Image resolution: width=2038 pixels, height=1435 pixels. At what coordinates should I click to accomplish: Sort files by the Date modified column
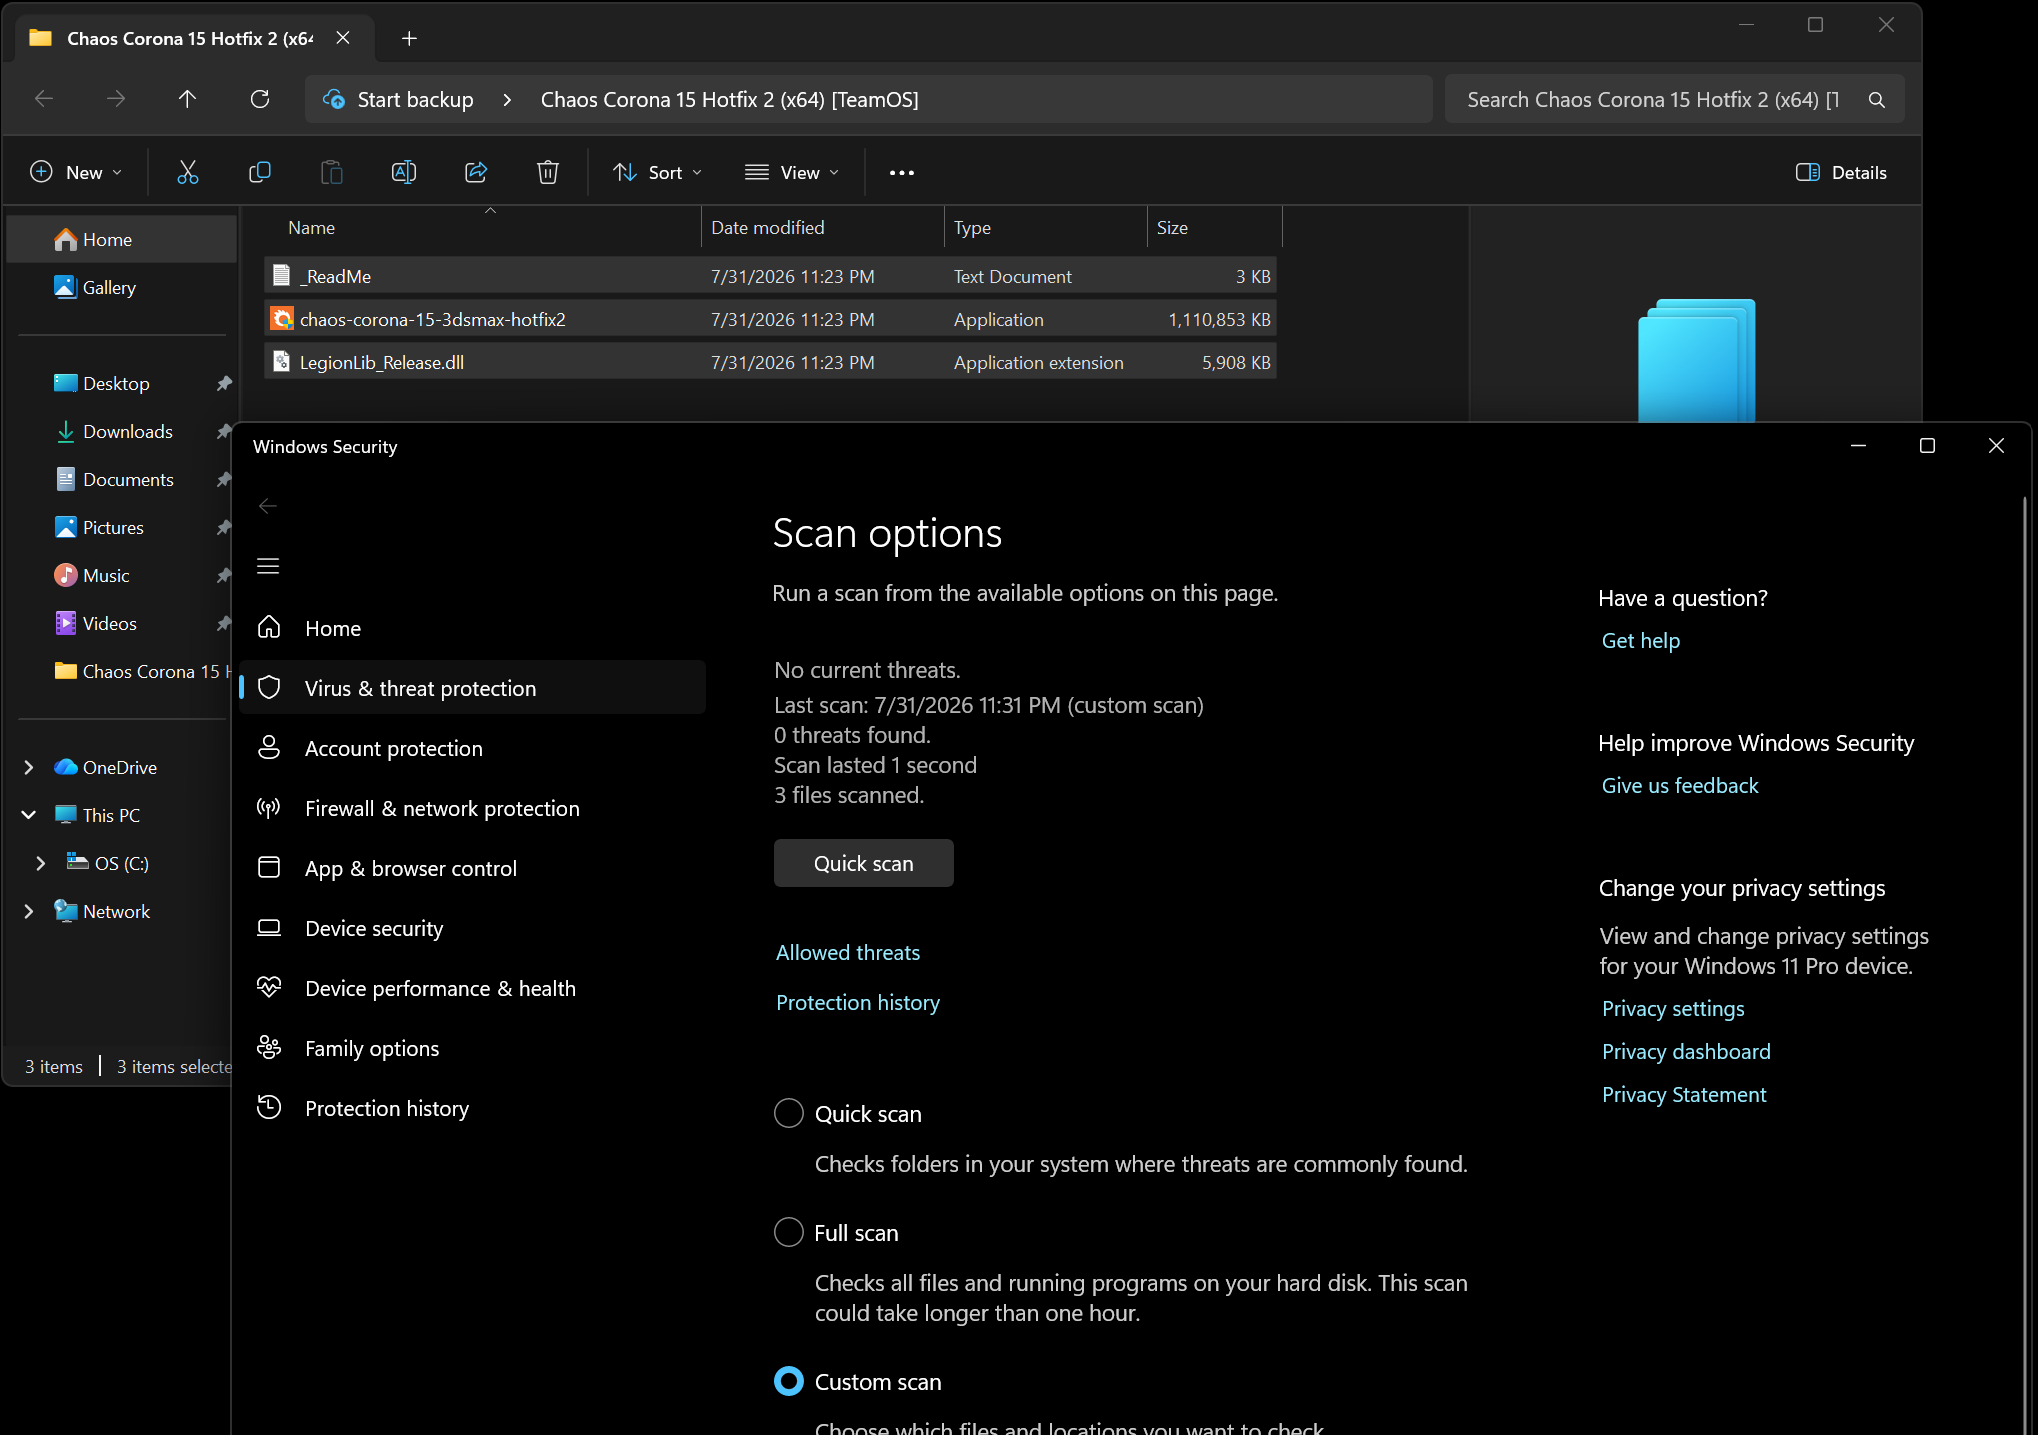pos(822,227)
